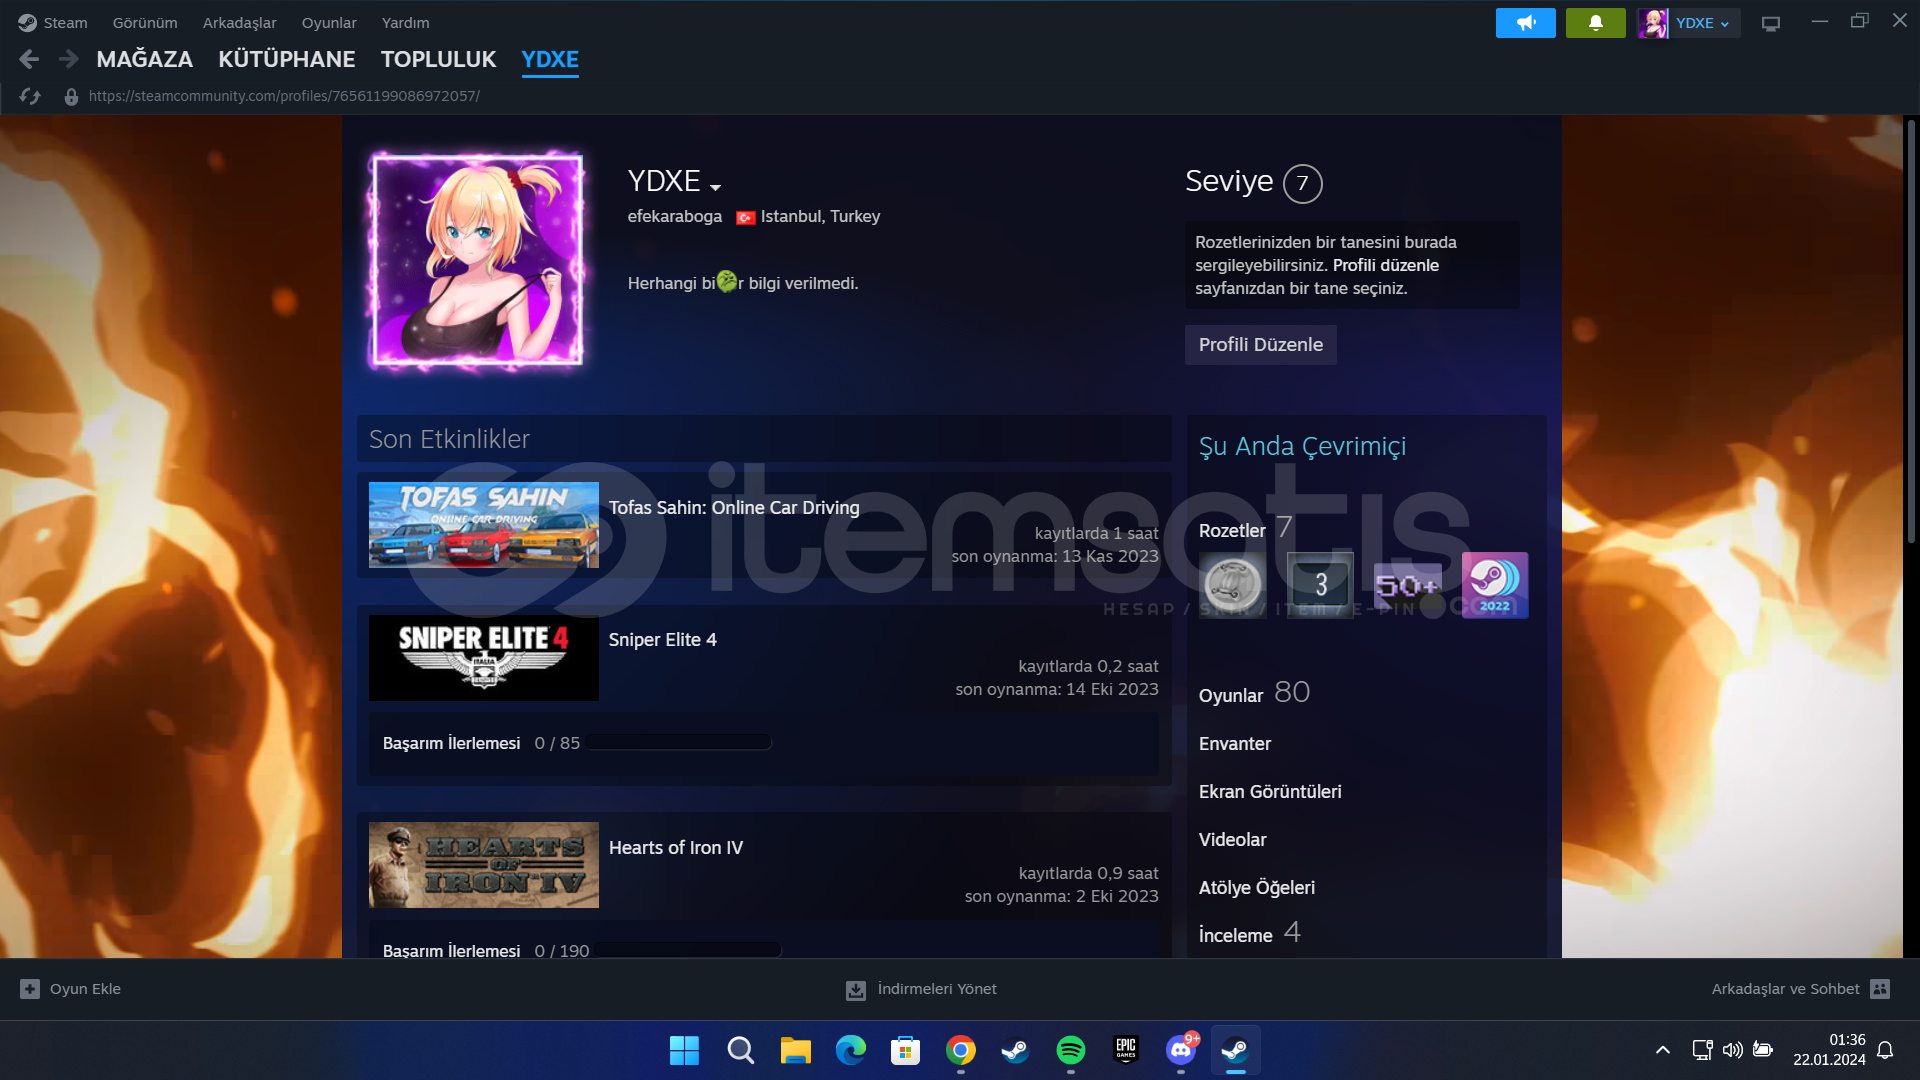Viewport: 1920px width, 1080px height.
Task: Open the Rozetler badges link
Action: [x=1232, y=531]
